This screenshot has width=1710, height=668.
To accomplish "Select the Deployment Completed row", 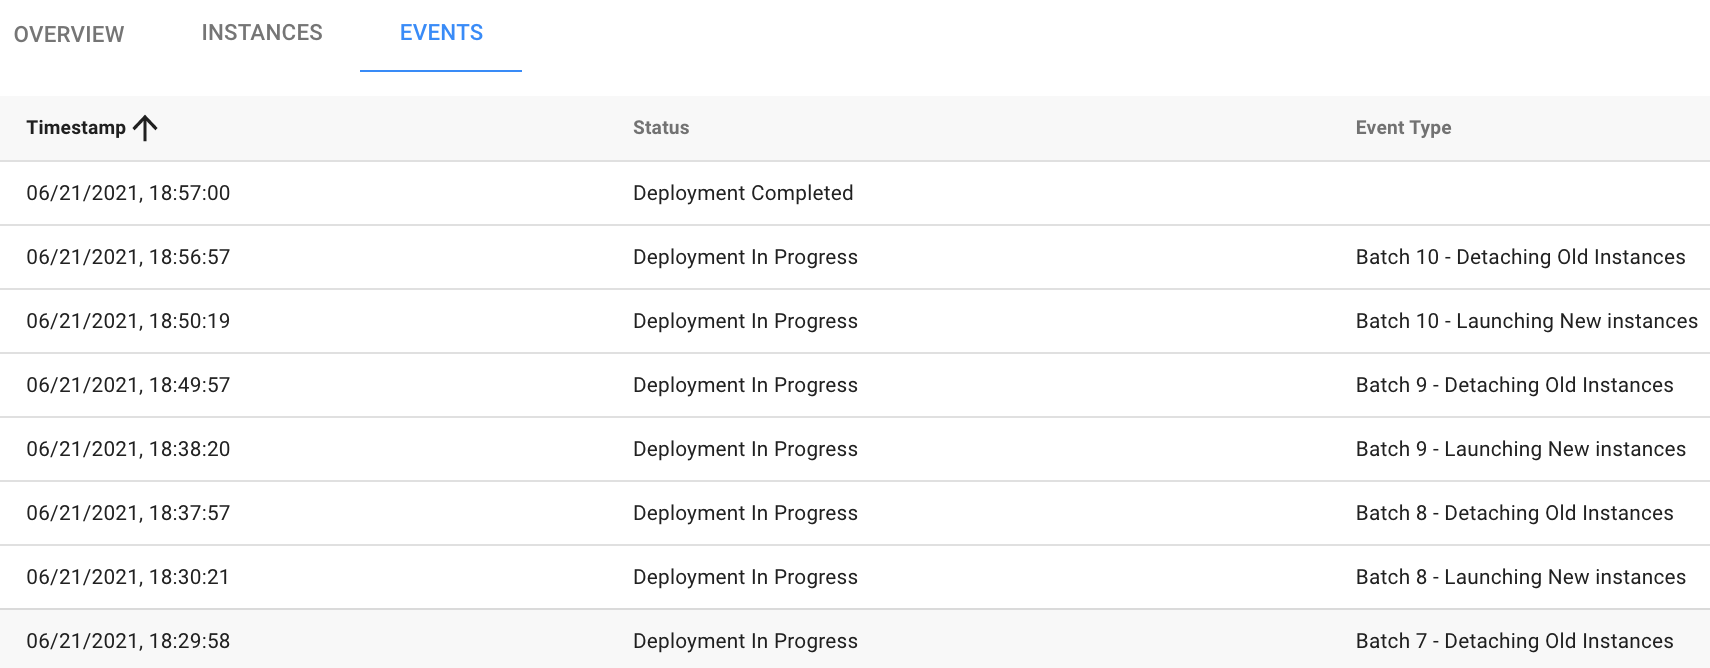I will pyautogui.click(x=743, y=193).
